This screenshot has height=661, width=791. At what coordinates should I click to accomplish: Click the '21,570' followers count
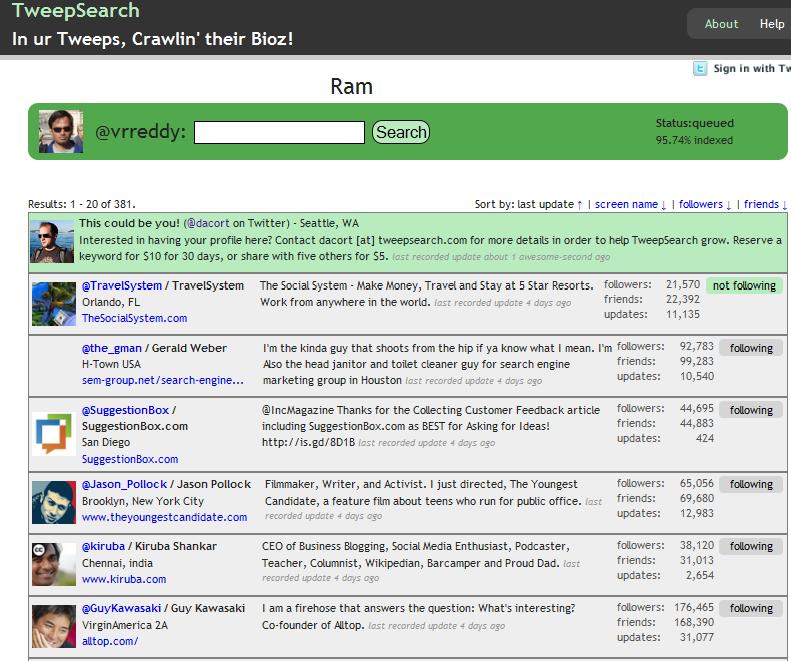(683, 284)
